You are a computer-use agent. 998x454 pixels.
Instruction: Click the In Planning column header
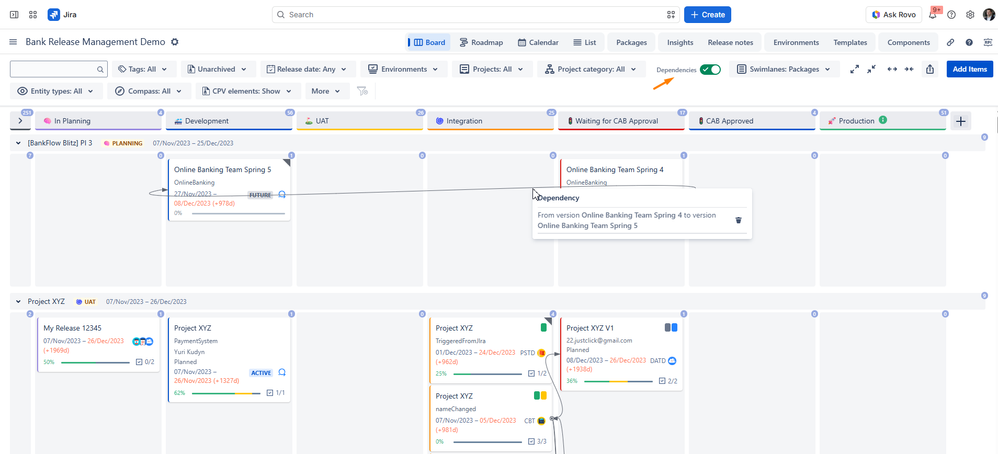99,121
